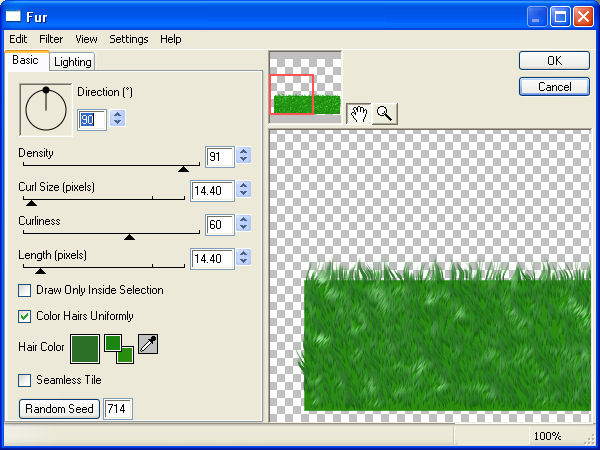Enable the Seamless Tile checkbox
Image resolution: width=600 pixels, height=450 pixels.
point(25,380)
